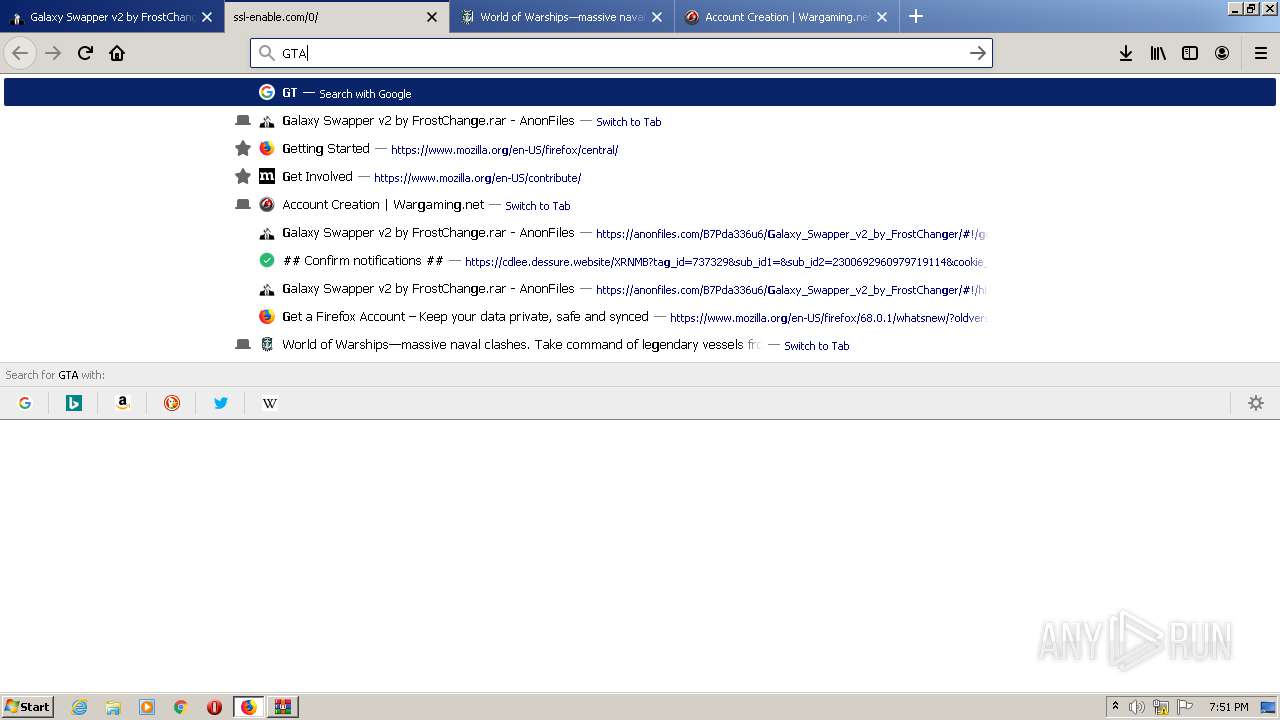Click the network tray icon
This screenshot has width=1280, height=720.
coord(1161,707)
